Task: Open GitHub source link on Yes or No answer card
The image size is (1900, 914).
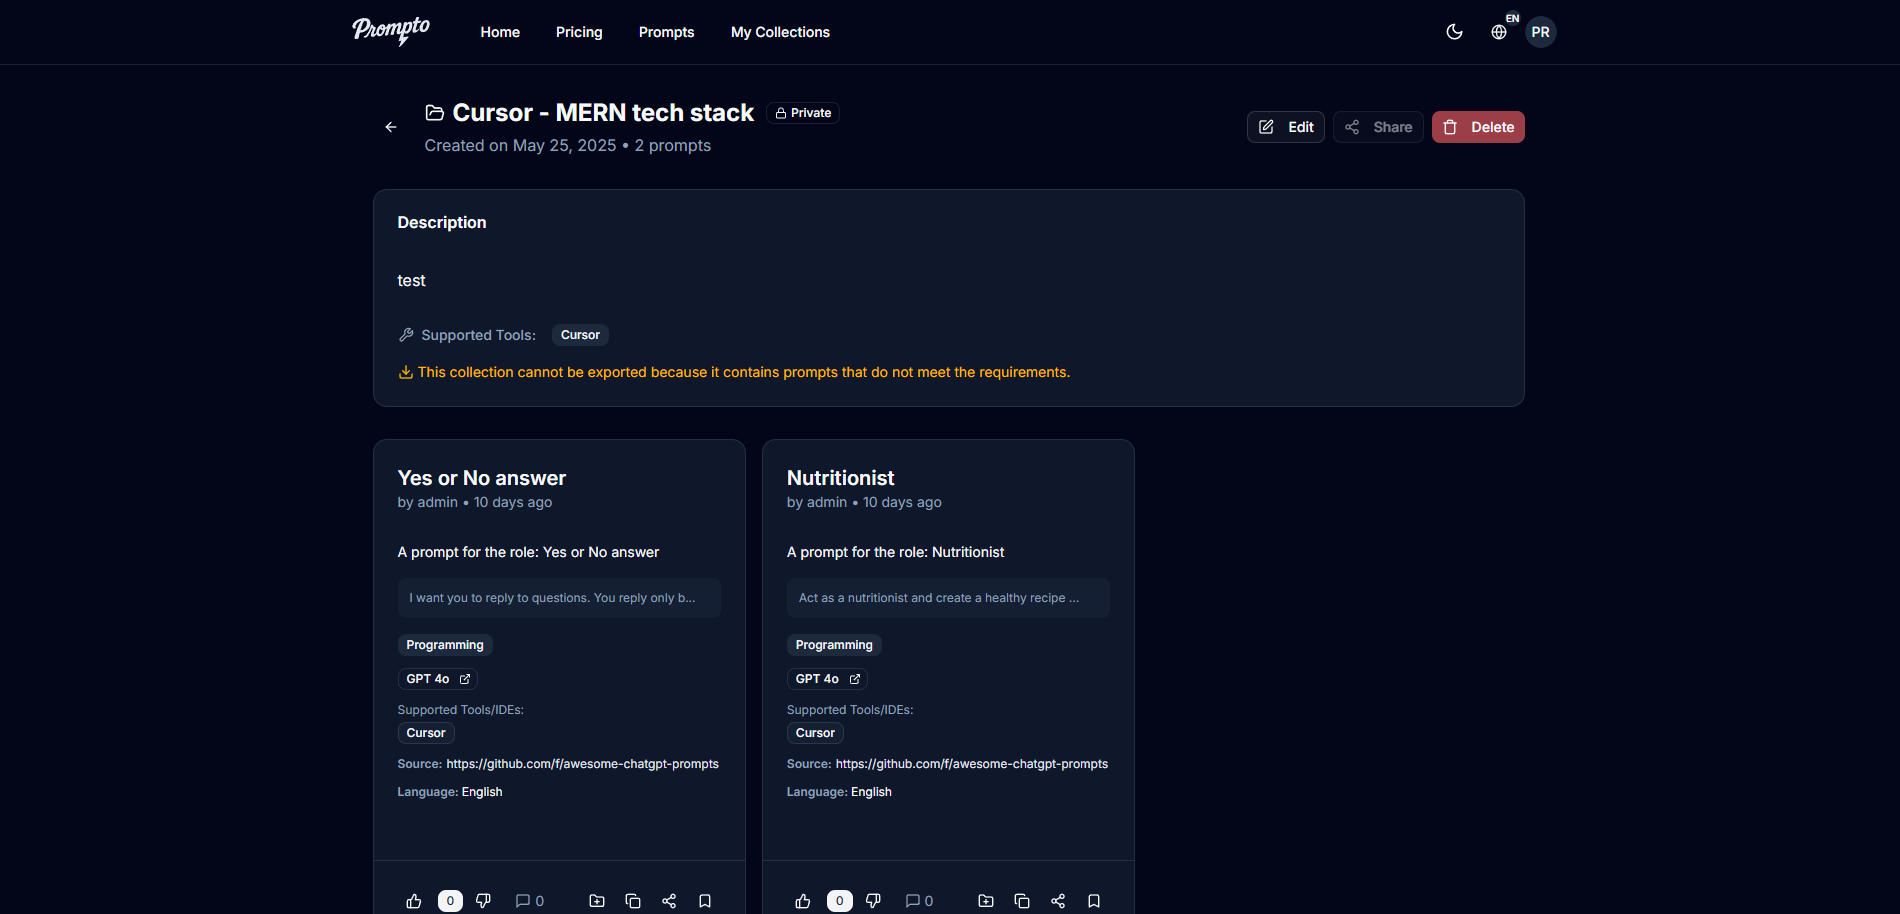Action: tap(582, 764)
